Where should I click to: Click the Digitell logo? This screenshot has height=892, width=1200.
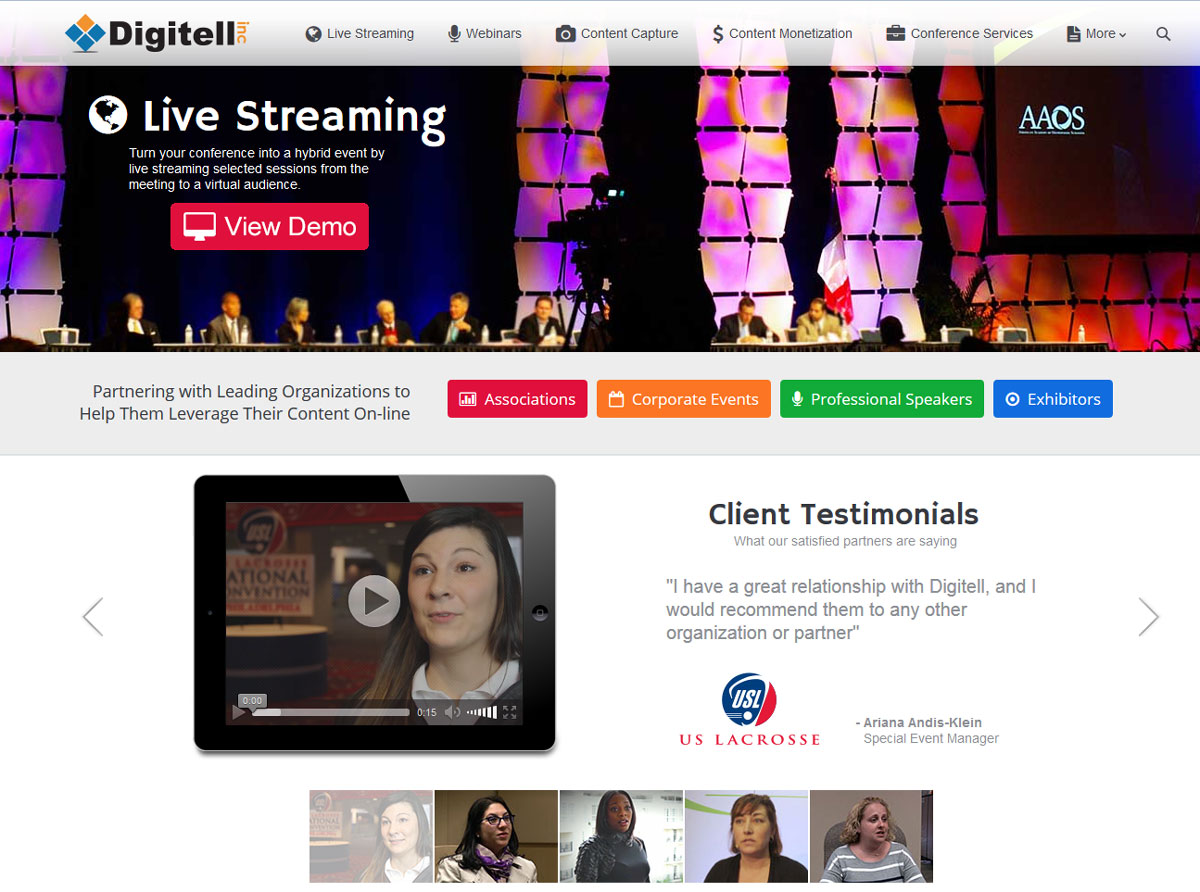pos(156,33)
